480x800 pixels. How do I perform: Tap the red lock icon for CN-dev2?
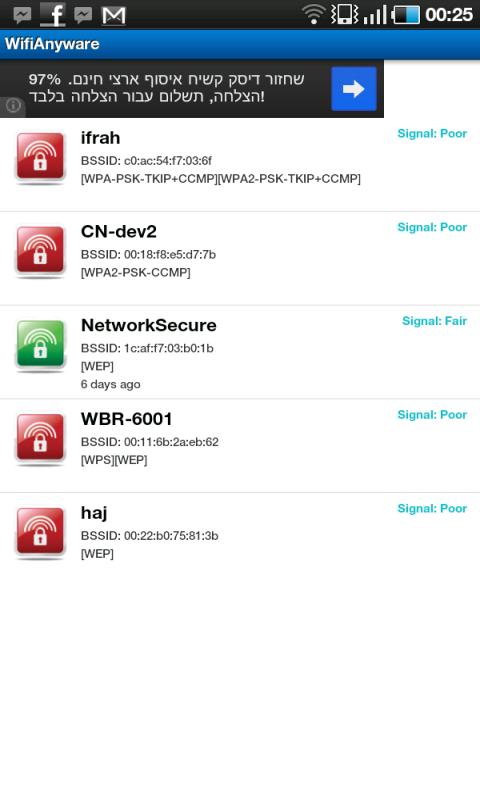[40, 251]
